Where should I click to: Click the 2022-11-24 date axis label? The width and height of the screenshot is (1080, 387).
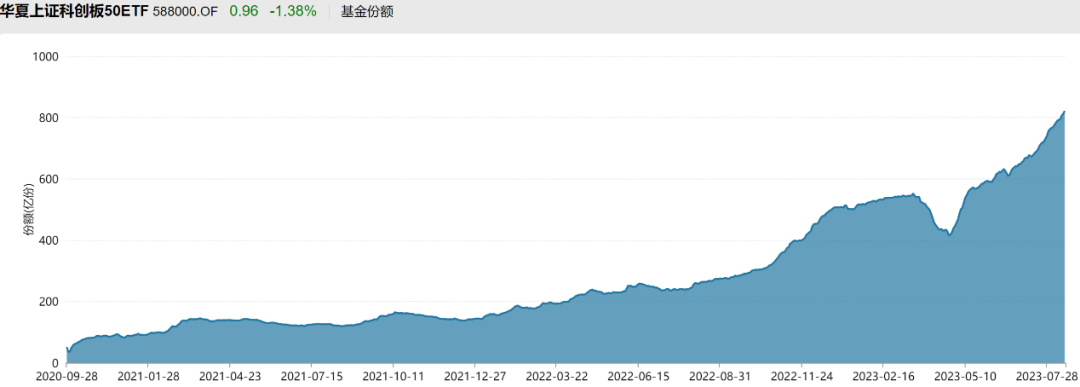point(801,378)
